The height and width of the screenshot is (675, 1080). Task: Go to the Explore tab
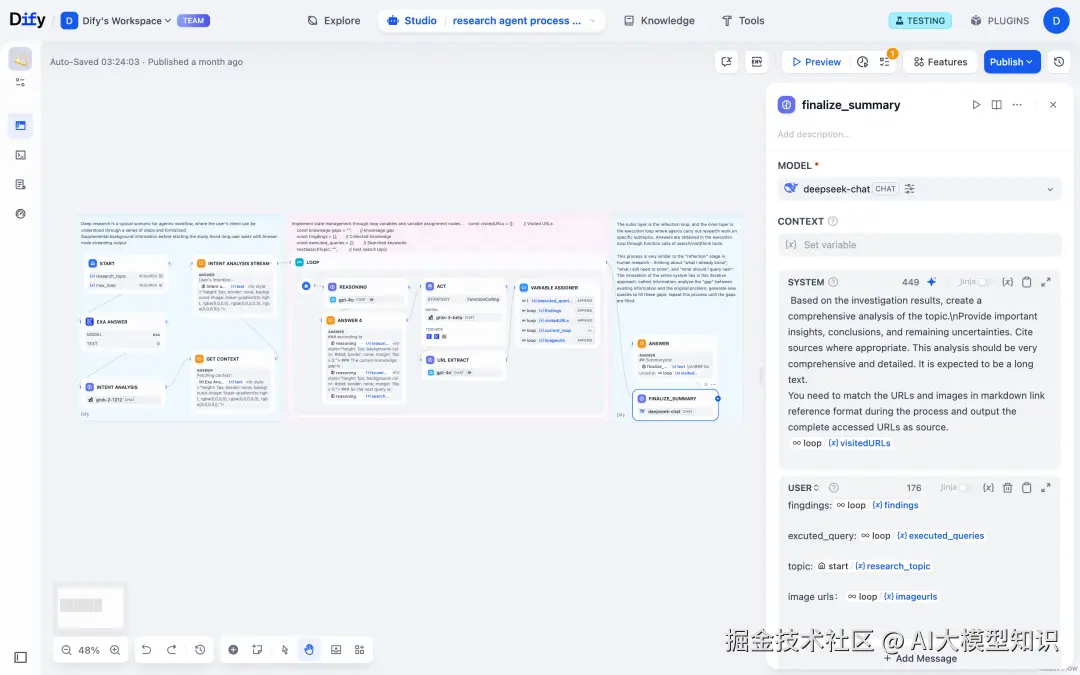[x=334, y=21]
